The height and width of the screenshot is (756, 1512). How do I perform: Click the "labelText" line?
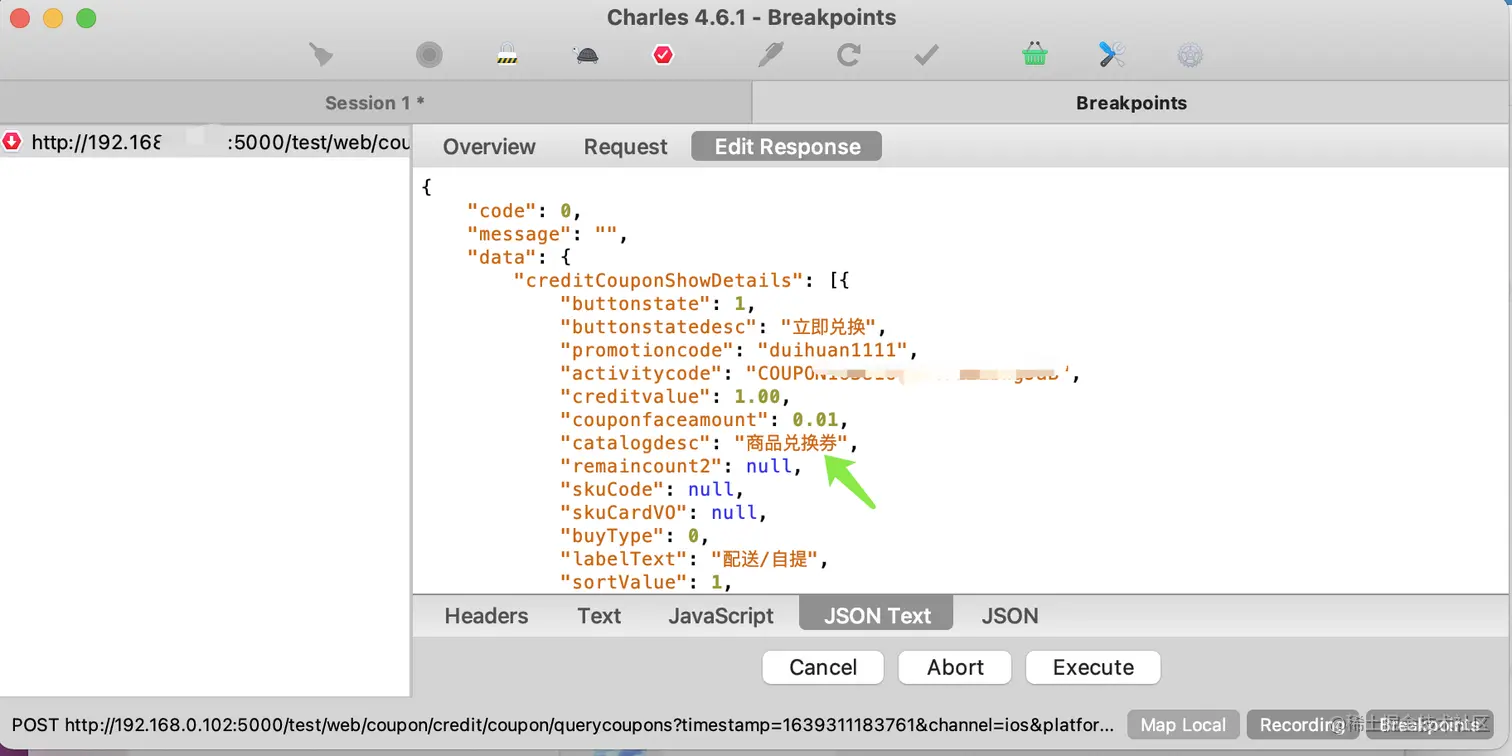click(x=695, y=559)
